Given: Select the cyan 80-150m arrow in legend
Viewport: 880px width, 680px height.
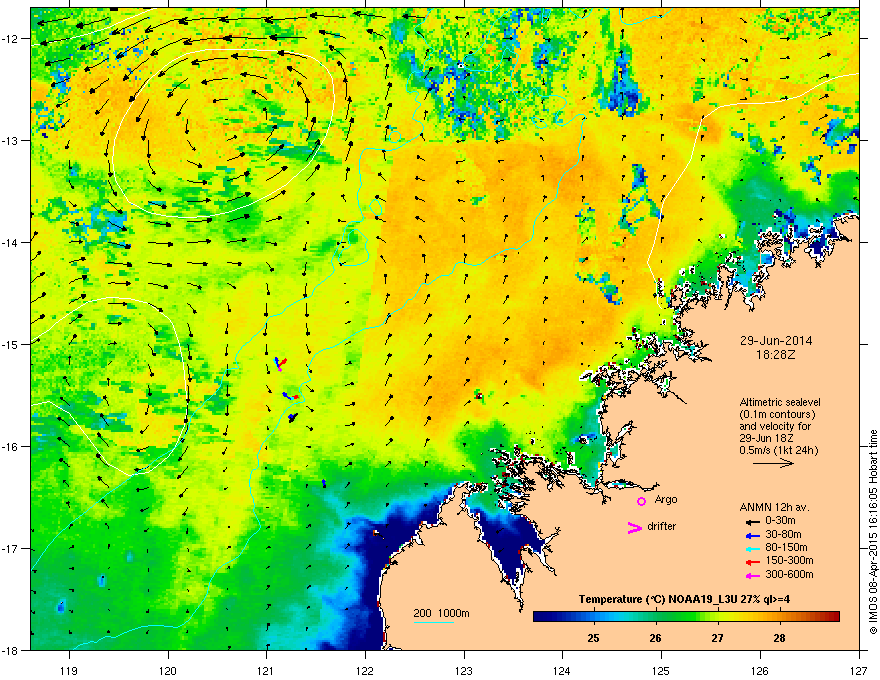Looking at the screenshot, I should [753, 548].
